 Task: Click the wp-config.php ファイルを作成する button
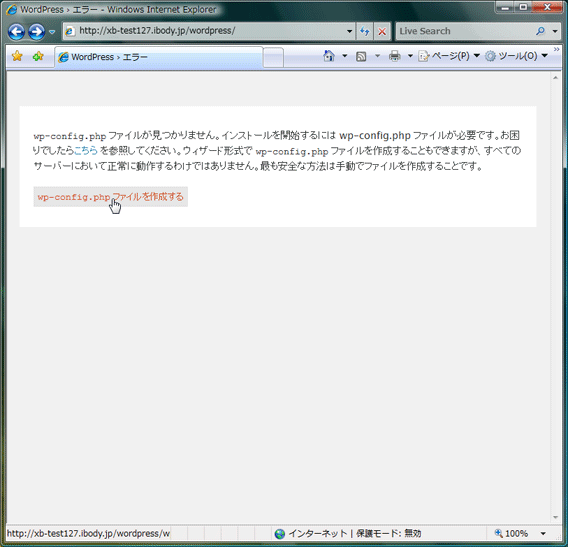[110, 197]
